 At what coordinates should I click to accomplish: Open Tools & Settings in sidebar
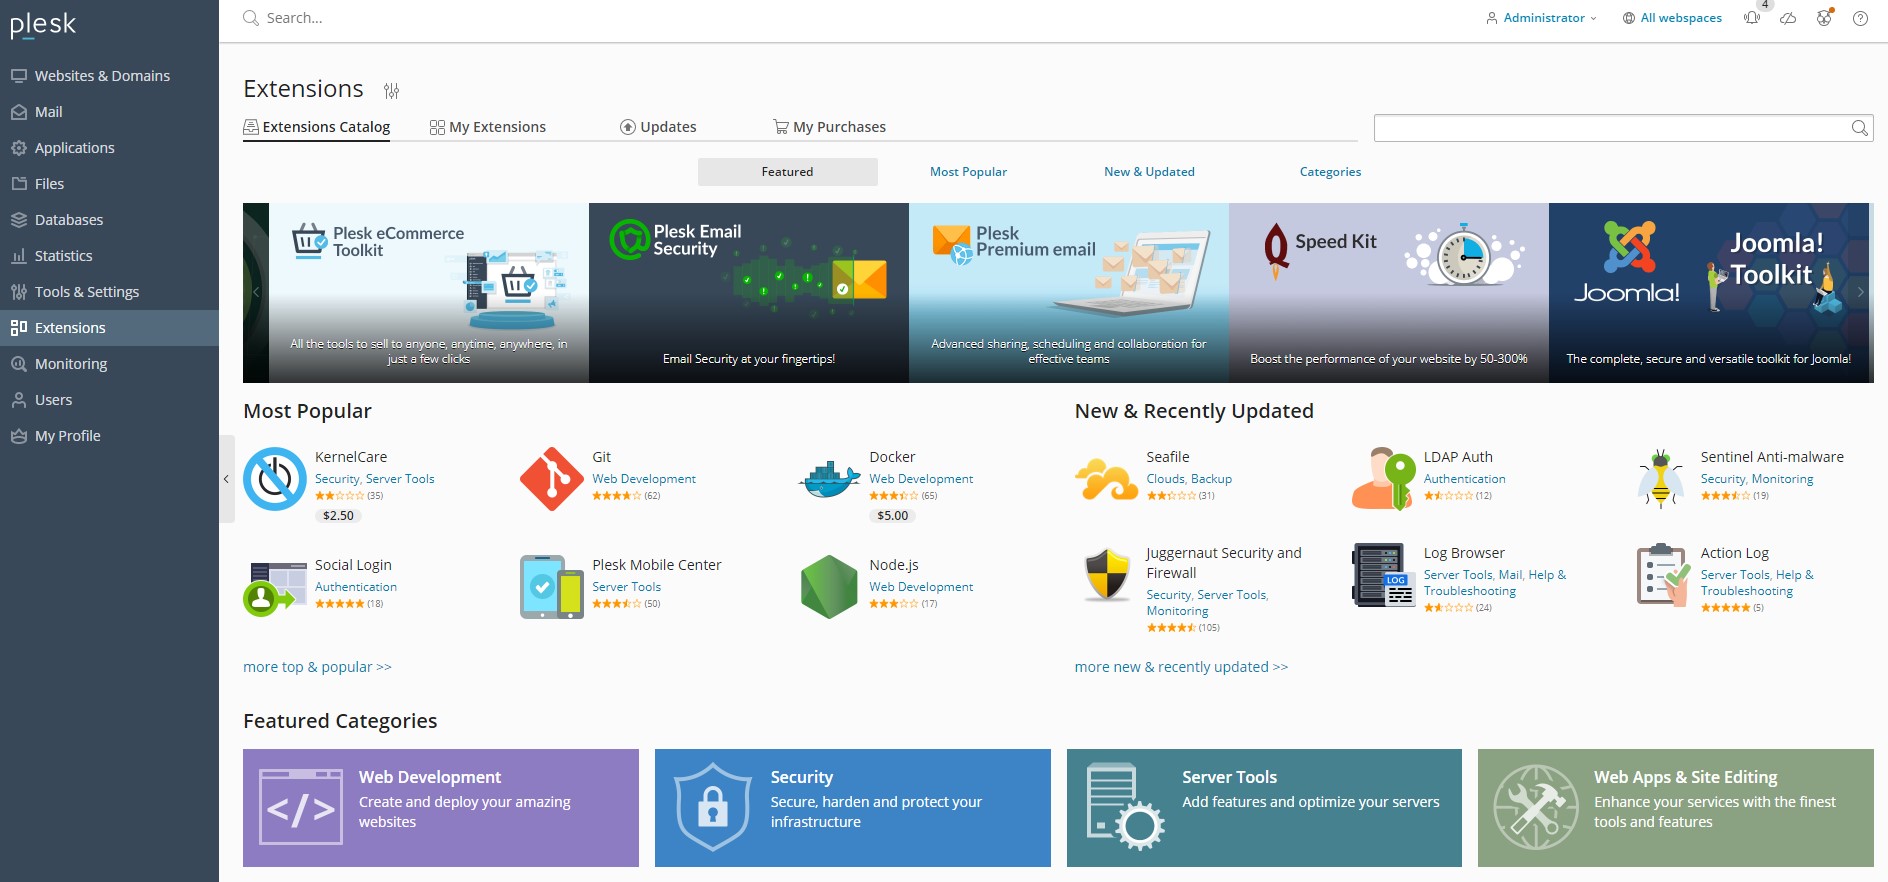[x=109, y=292]
